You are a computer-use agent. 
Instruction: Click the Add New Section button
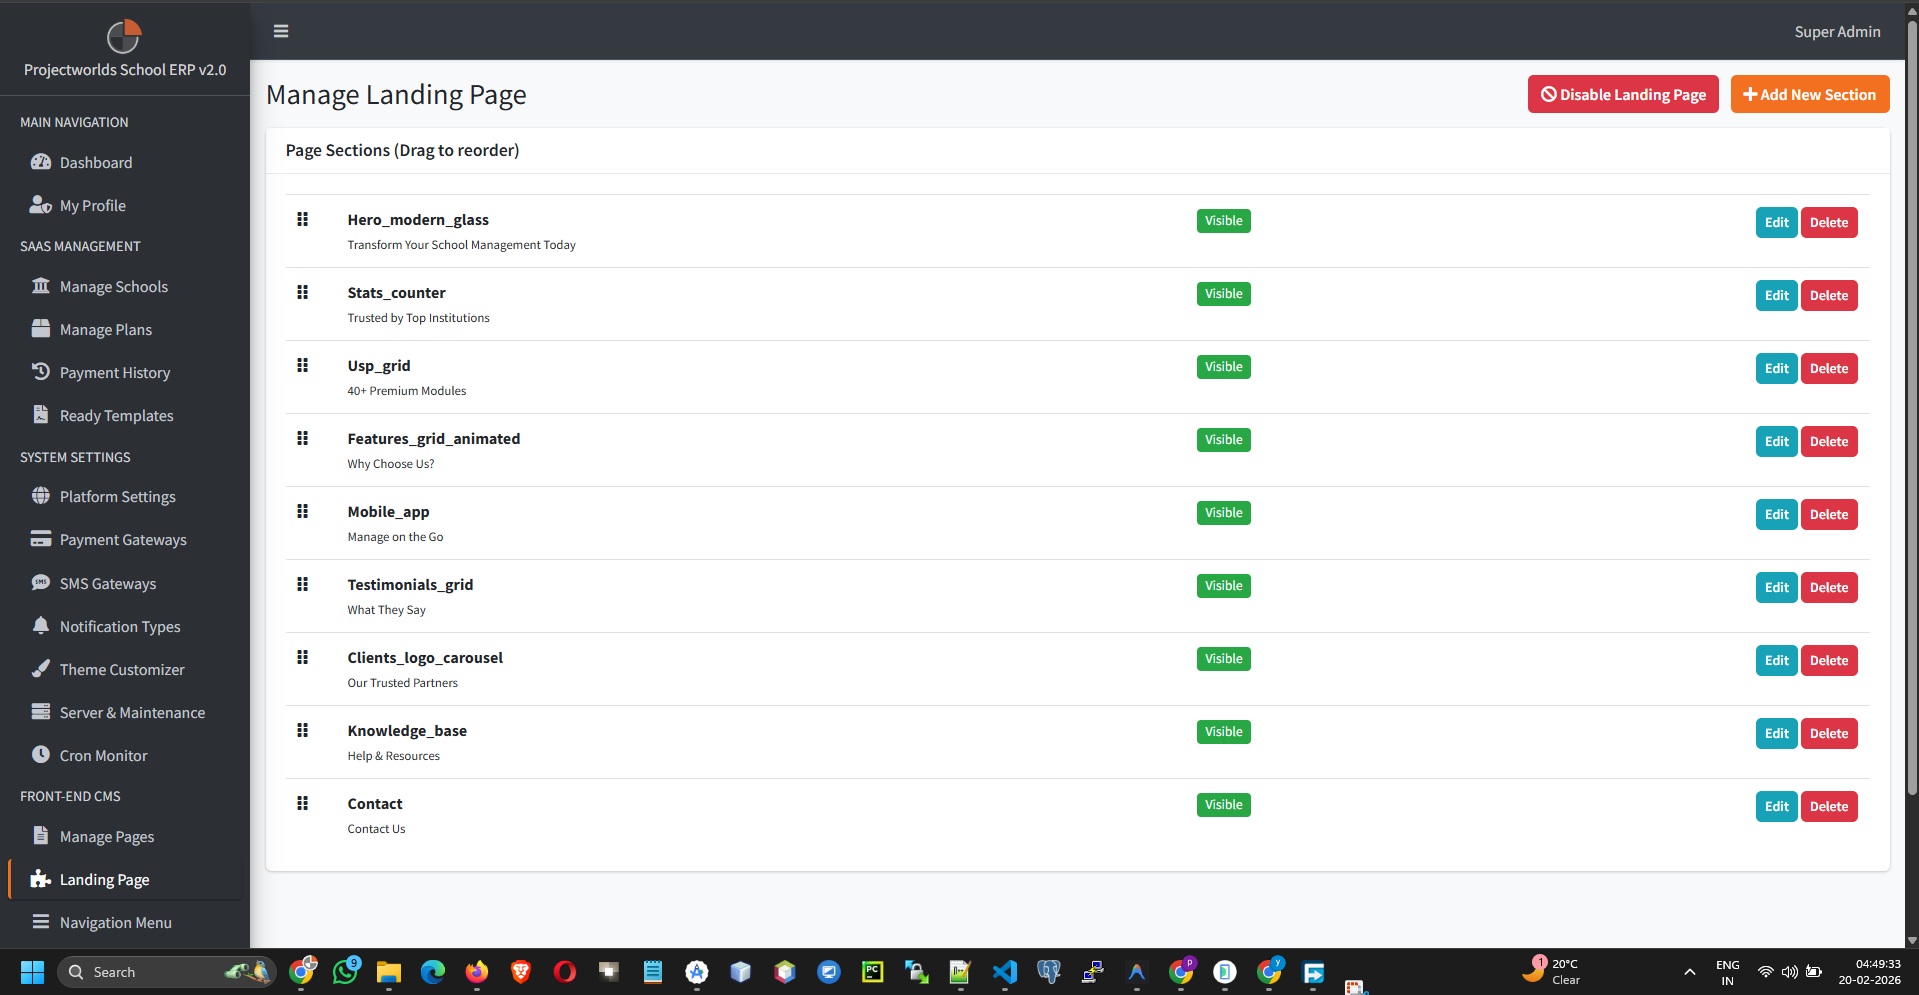(x=1809, y=94)
